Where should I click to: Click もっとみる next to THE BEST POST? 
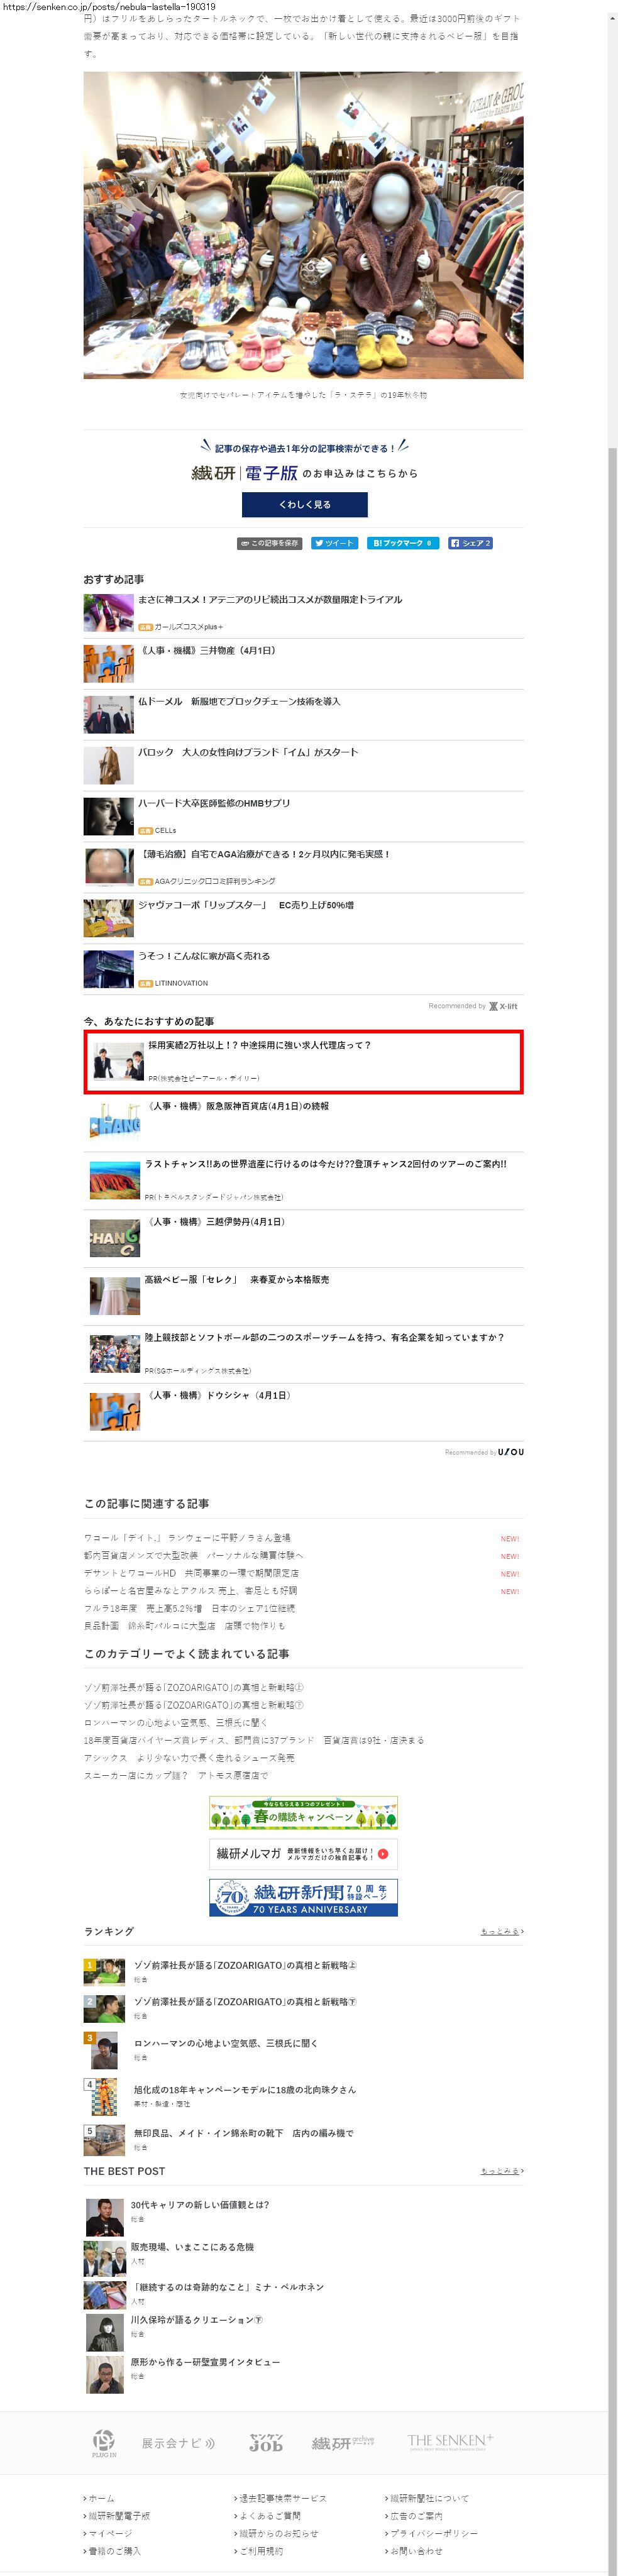tap(502, 2171)
